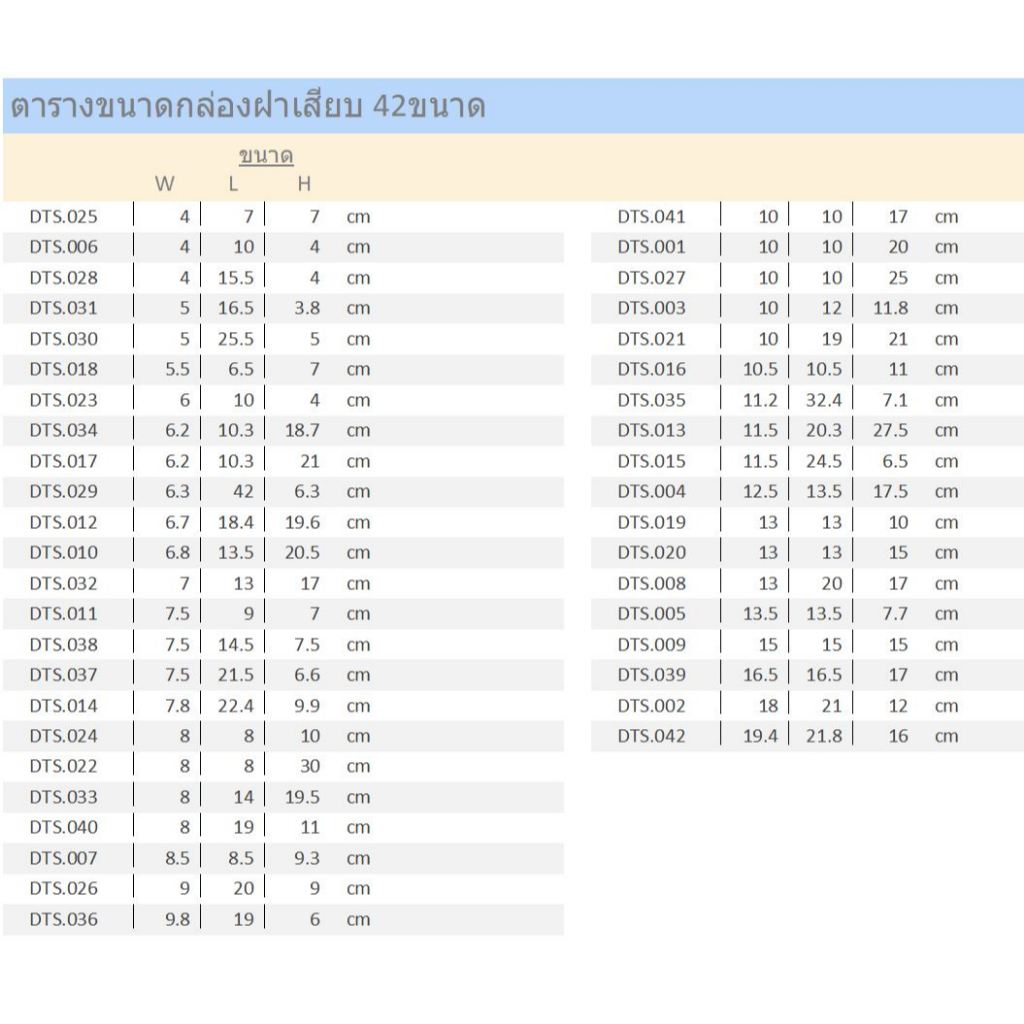Click length value 42 for DTS.029

[243, 491]
